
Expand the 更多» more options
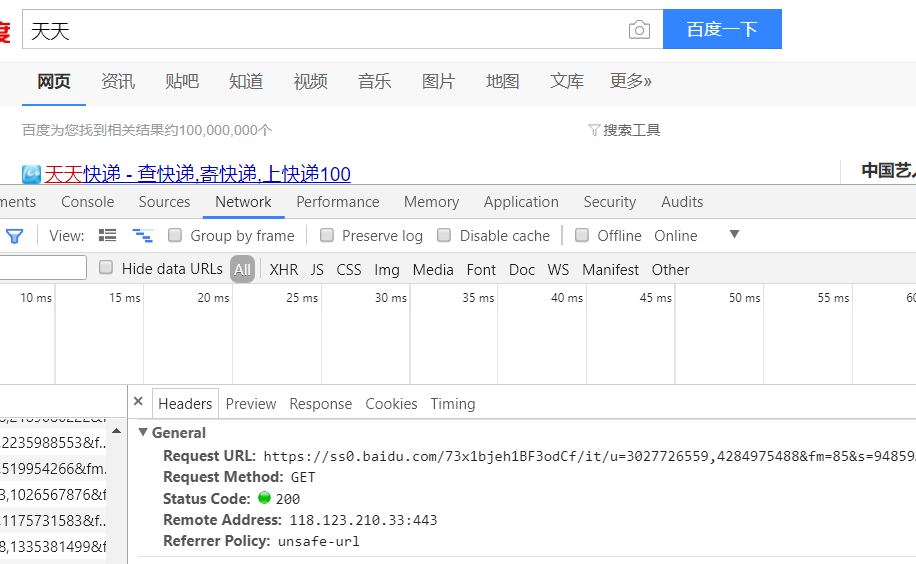(x=630, y=81)
